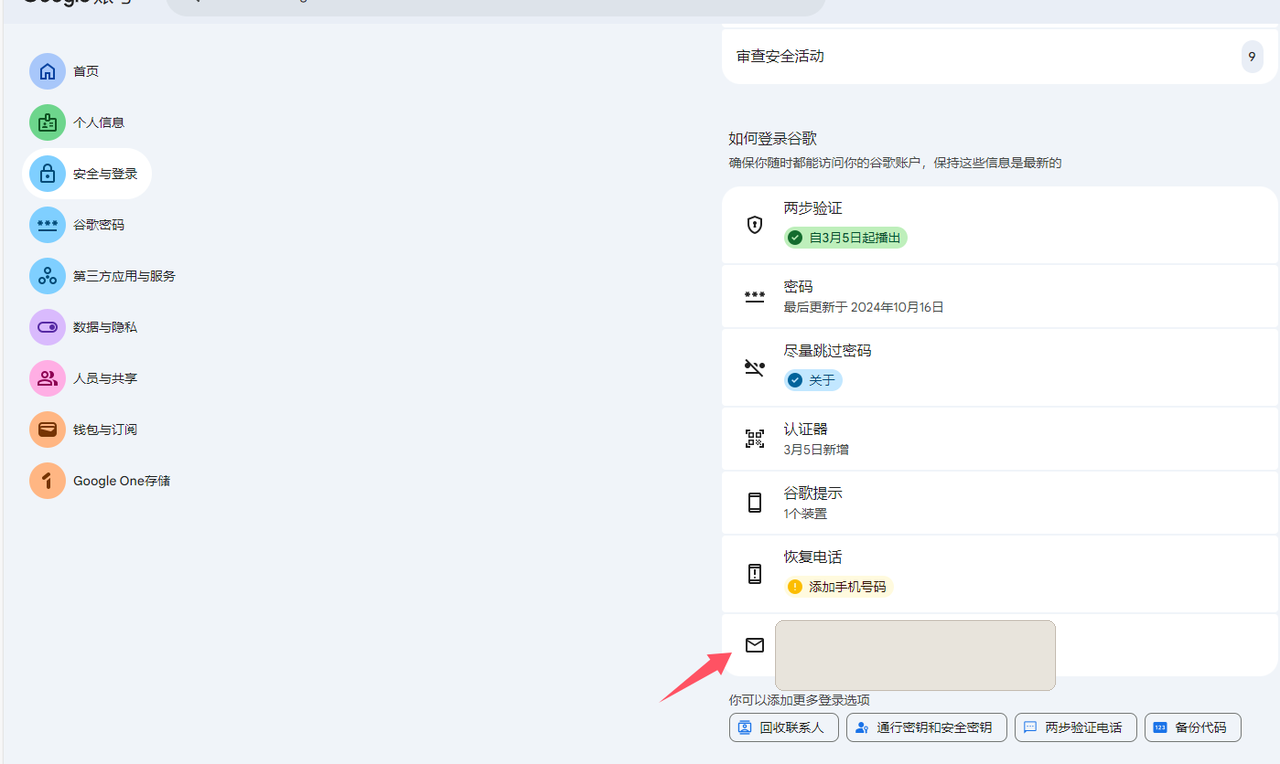This screenshot has width=1280, height=764.
Task: Click the asterisks icon beside 密码
Action: 755,296
